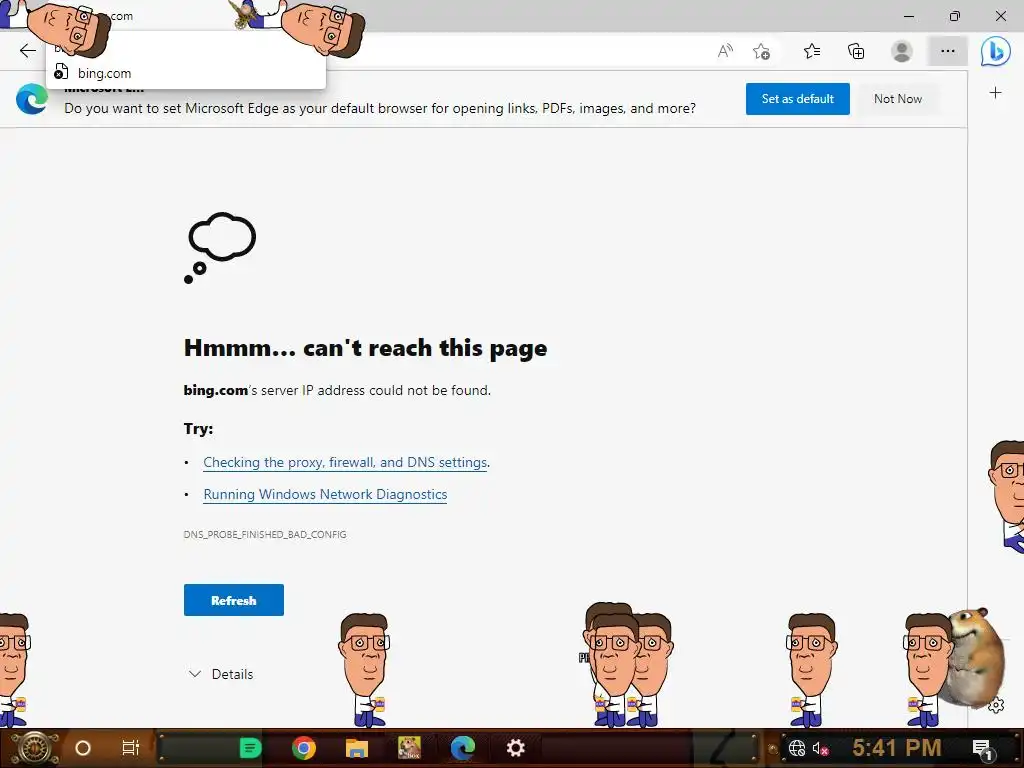
Task: Add sidebar app with plus icon
Action: (995, 93)
